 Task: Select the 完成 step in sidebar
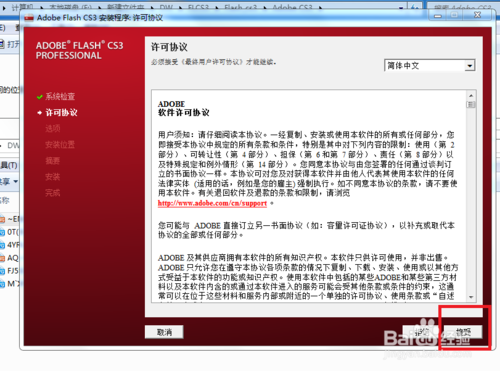click(53, 193)
